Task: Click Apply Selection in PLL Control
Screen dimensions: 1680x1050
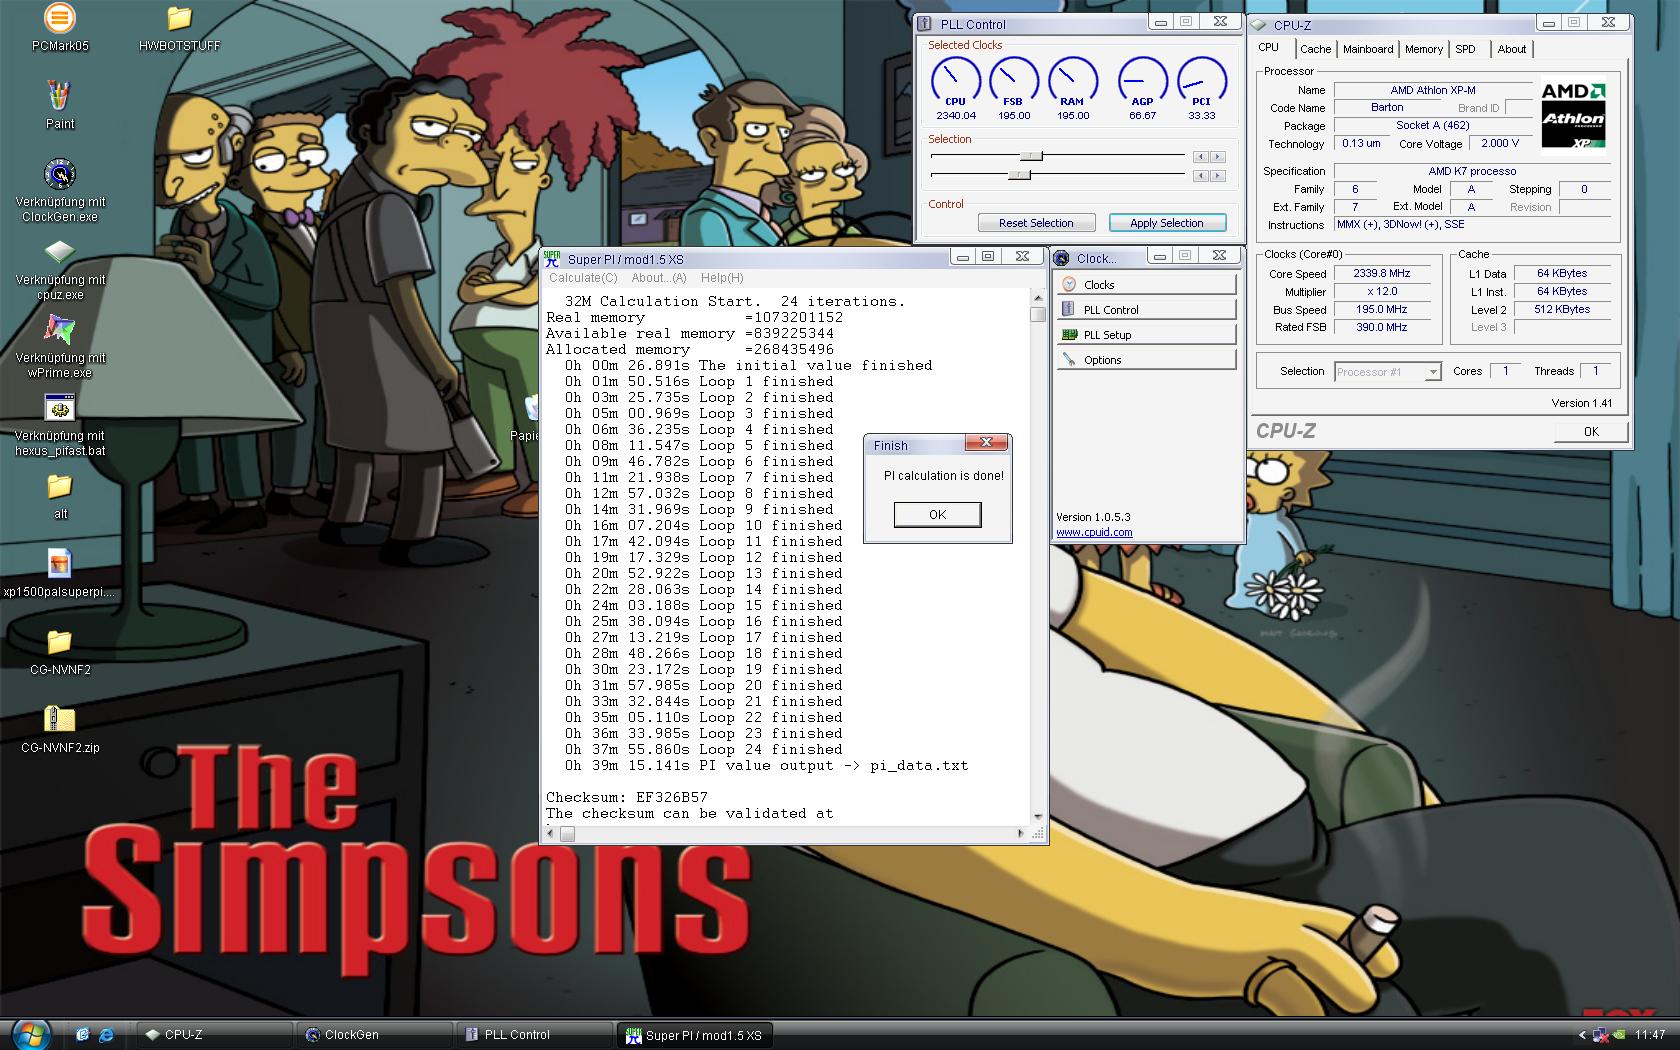Action: point(1166,223)
